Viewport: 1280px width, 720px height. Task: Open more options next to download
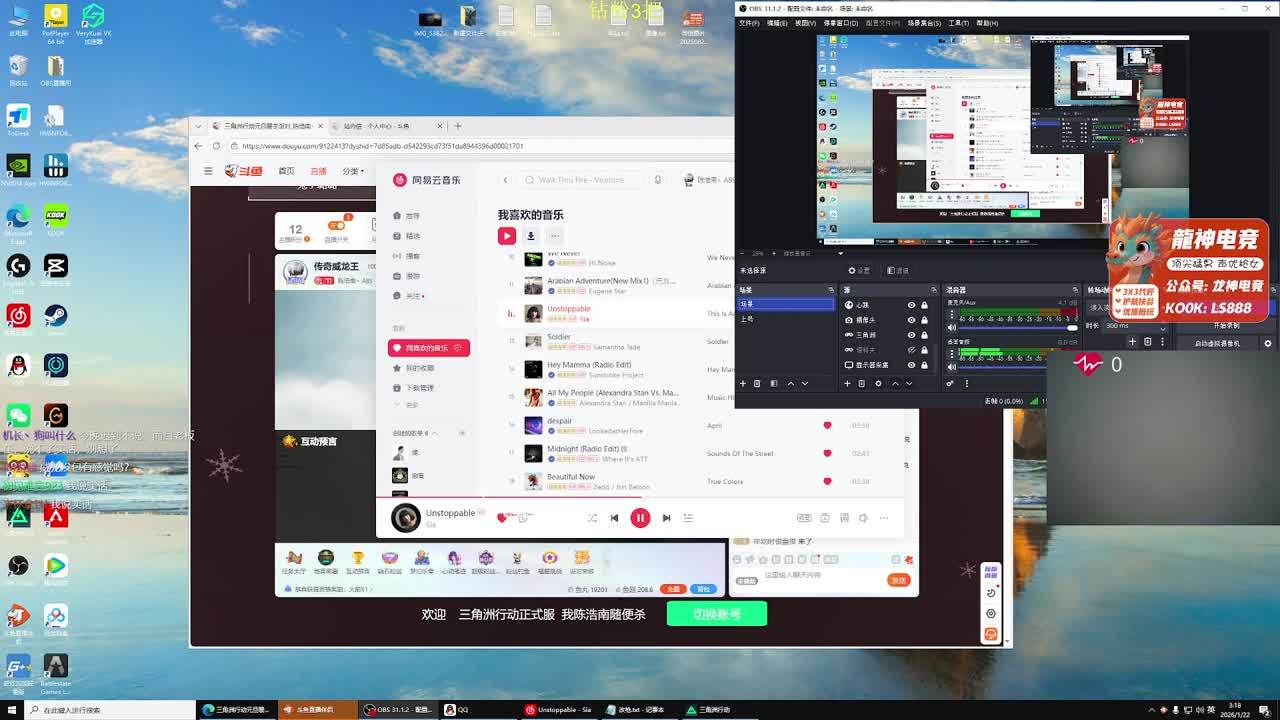(555, 236)
